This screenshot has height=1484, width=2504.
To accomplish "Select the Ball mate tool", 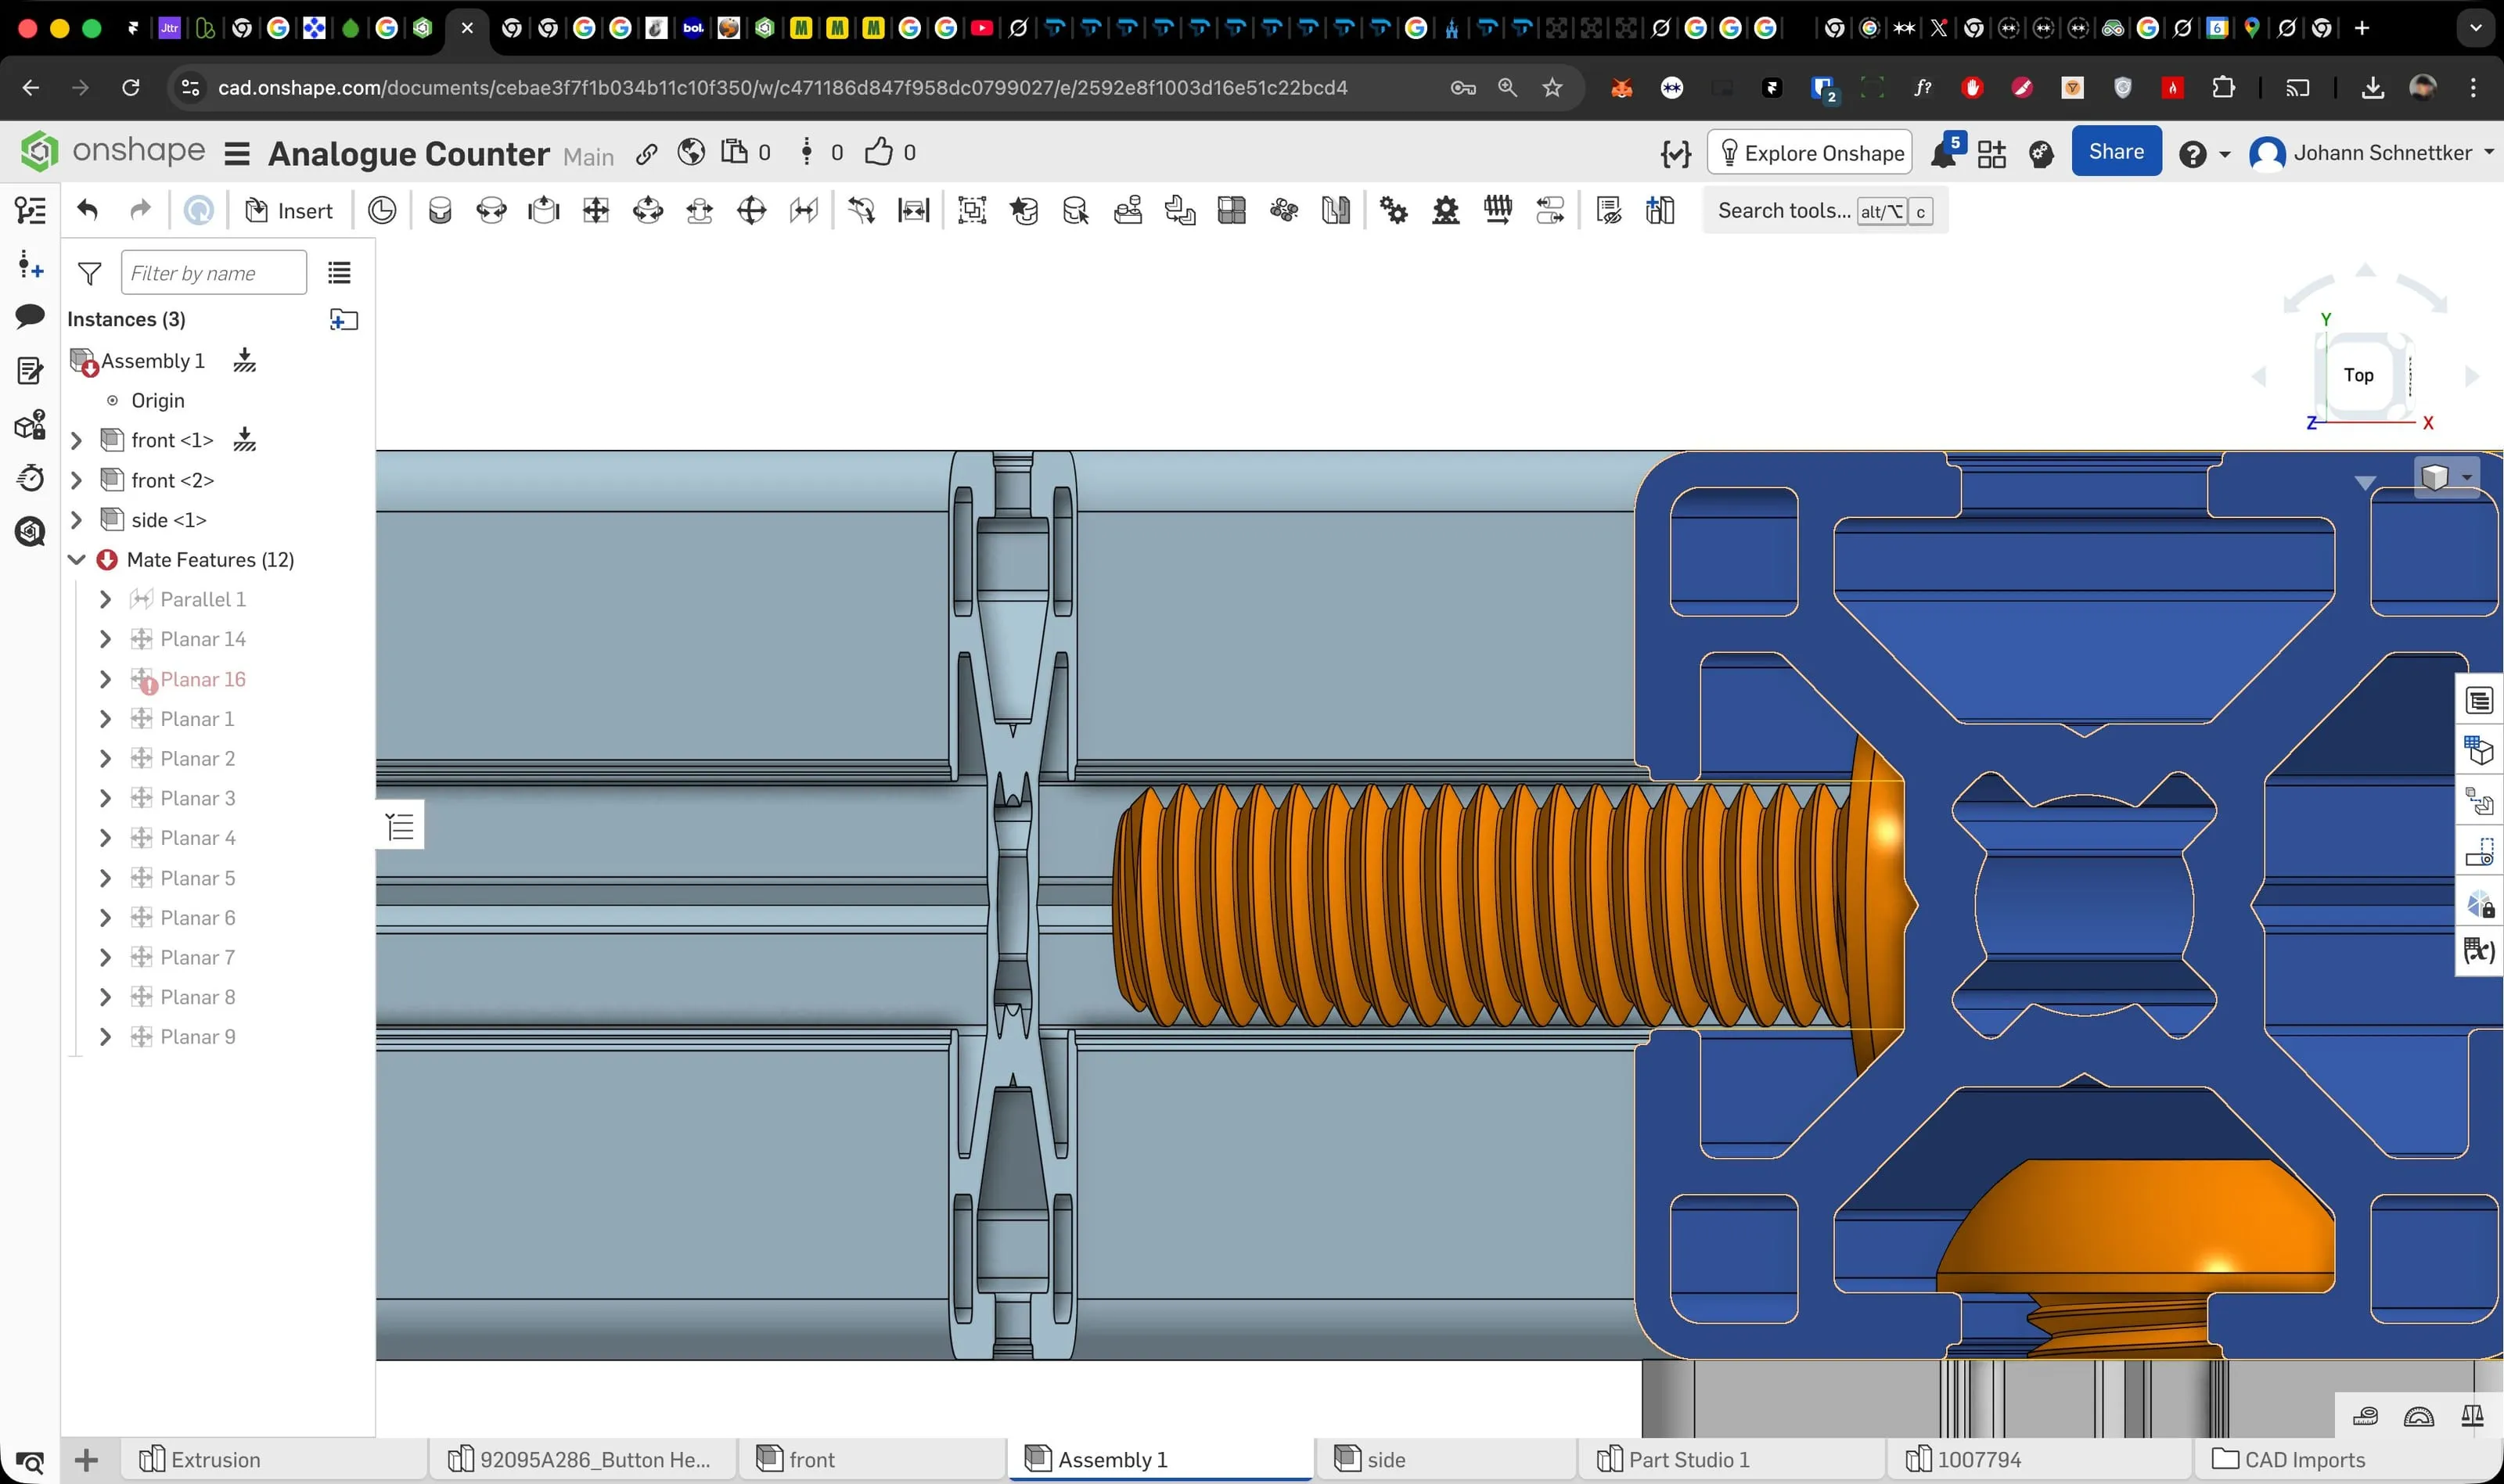I will (751, 211).
